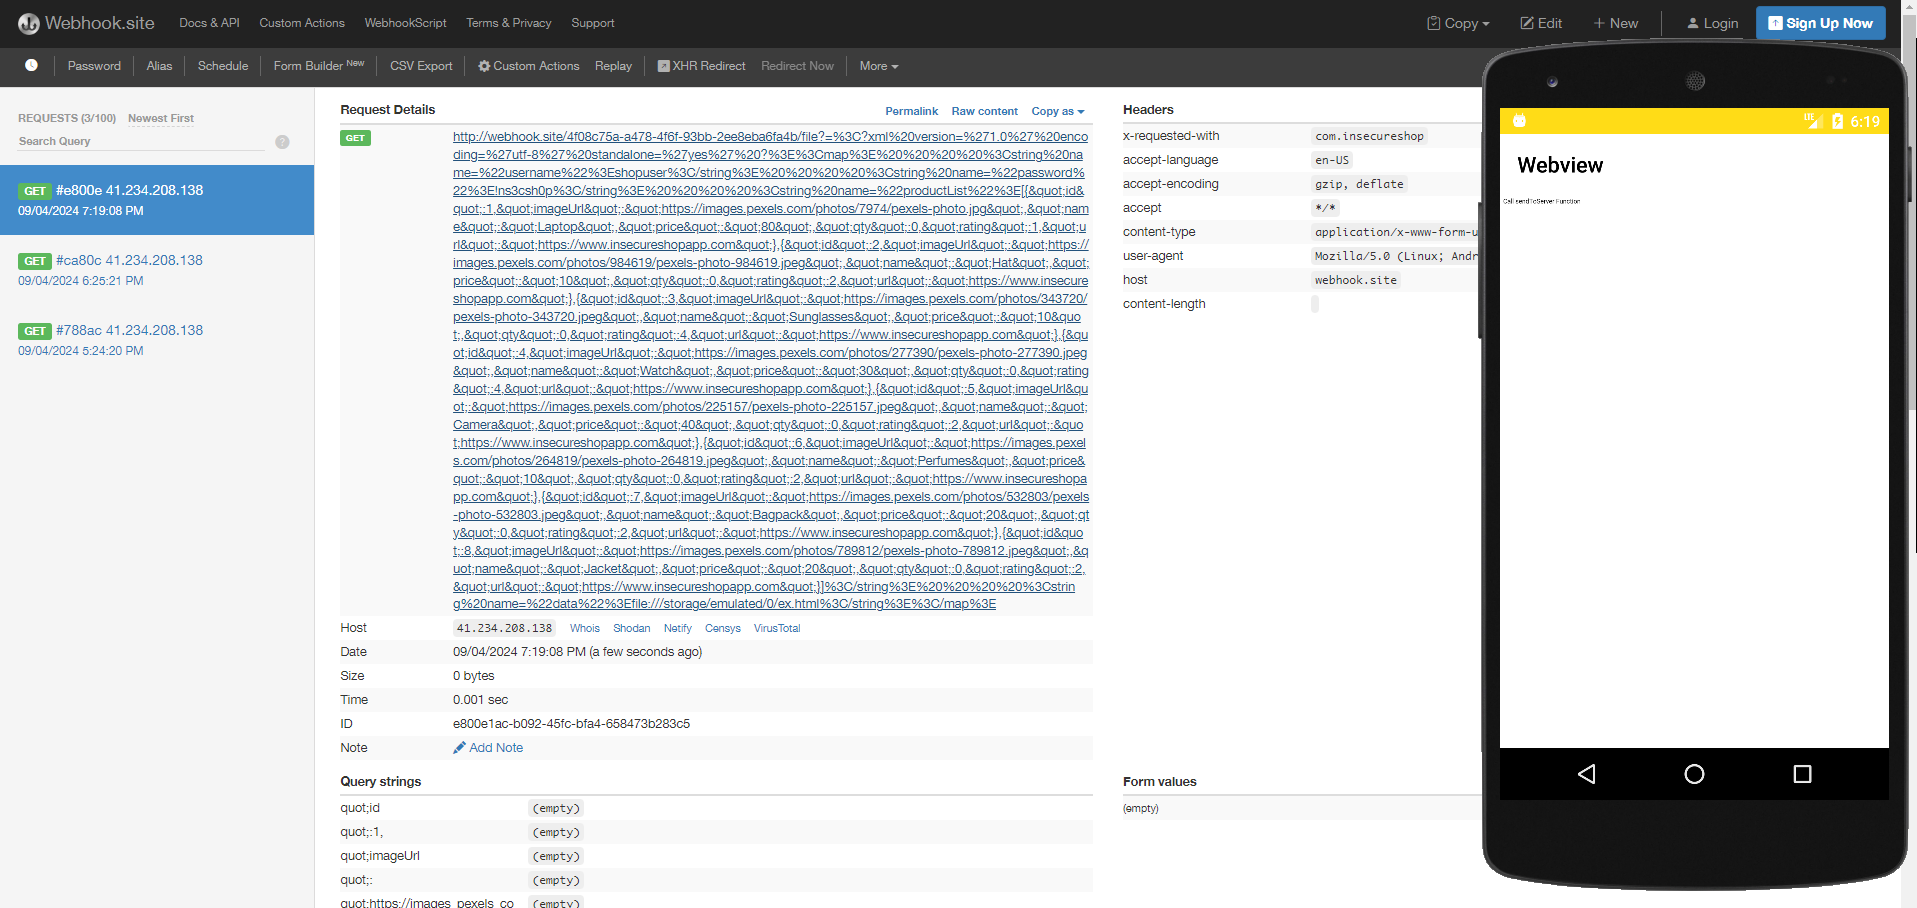The height and width of the screenshot is (908, 1917).
Task: Click the XHR Redirect toolbar icon
Action: point(663,65)
